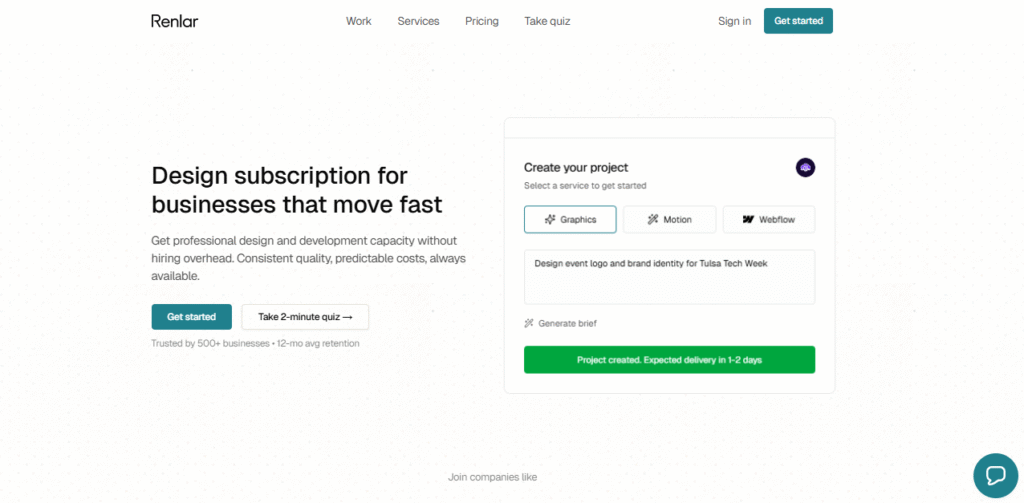Go to Services in the navigation
Image resolution: width=1024 pixels, height=503 pixels.
pyautogui.click(x=418, y=21)
